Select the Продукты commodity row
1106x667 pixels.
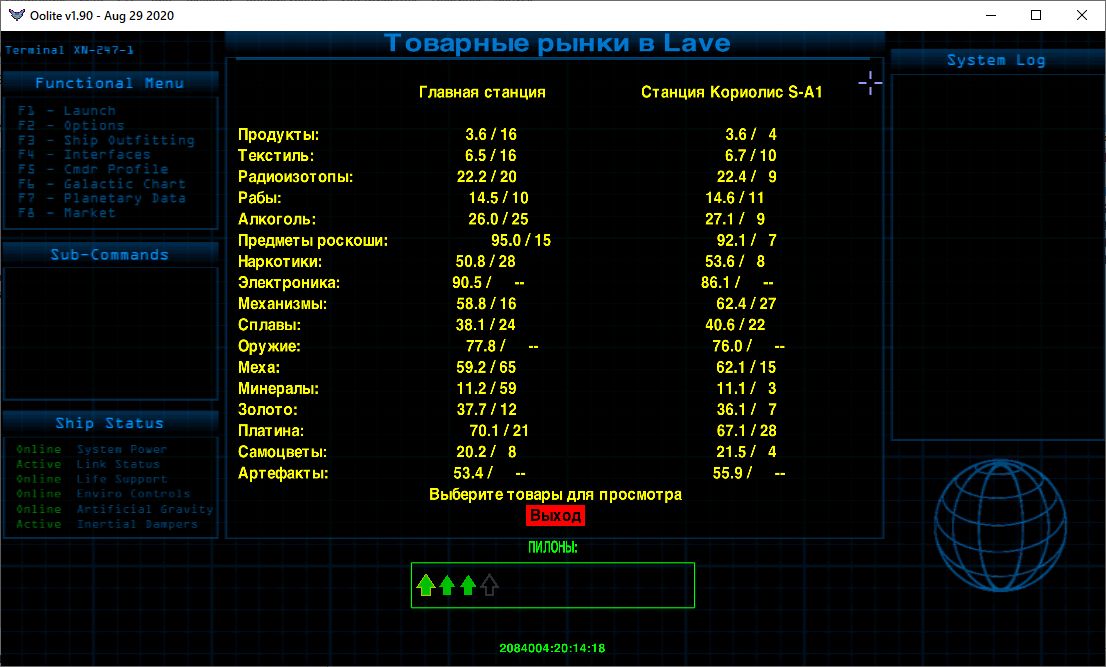pos(278,134)
